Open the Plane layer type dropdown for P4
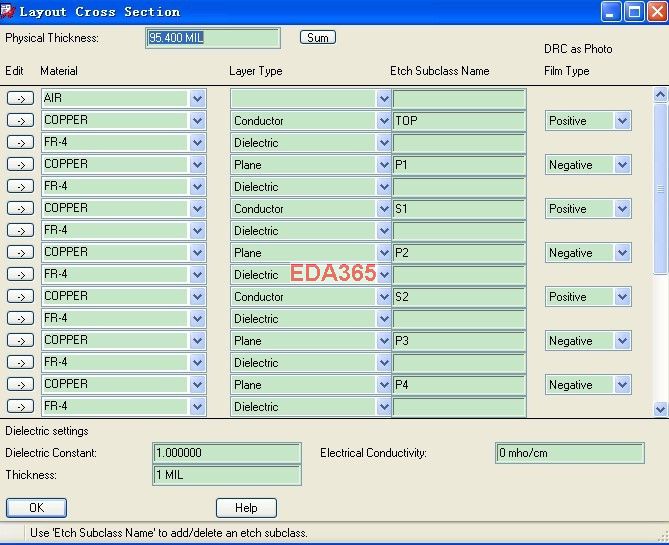The width and height of the screenshot is (669, 545). point(384,385)
